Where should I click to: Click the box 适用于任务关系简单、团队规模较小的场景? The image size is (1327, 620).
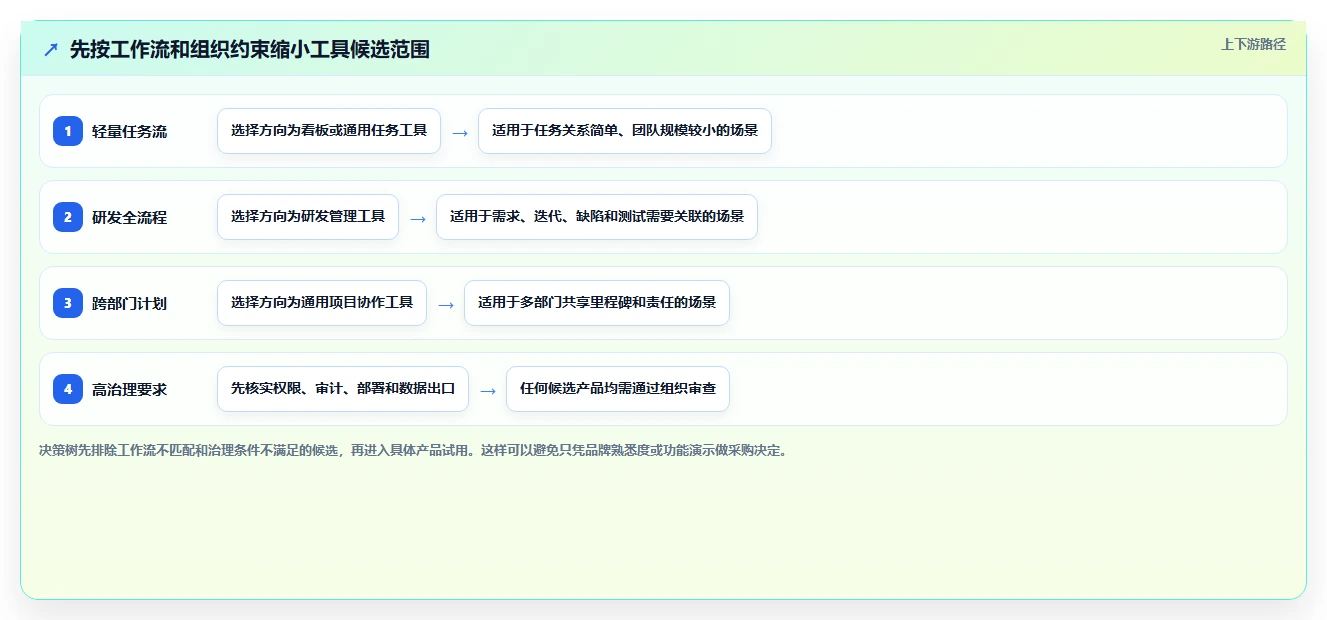[625, 131]
